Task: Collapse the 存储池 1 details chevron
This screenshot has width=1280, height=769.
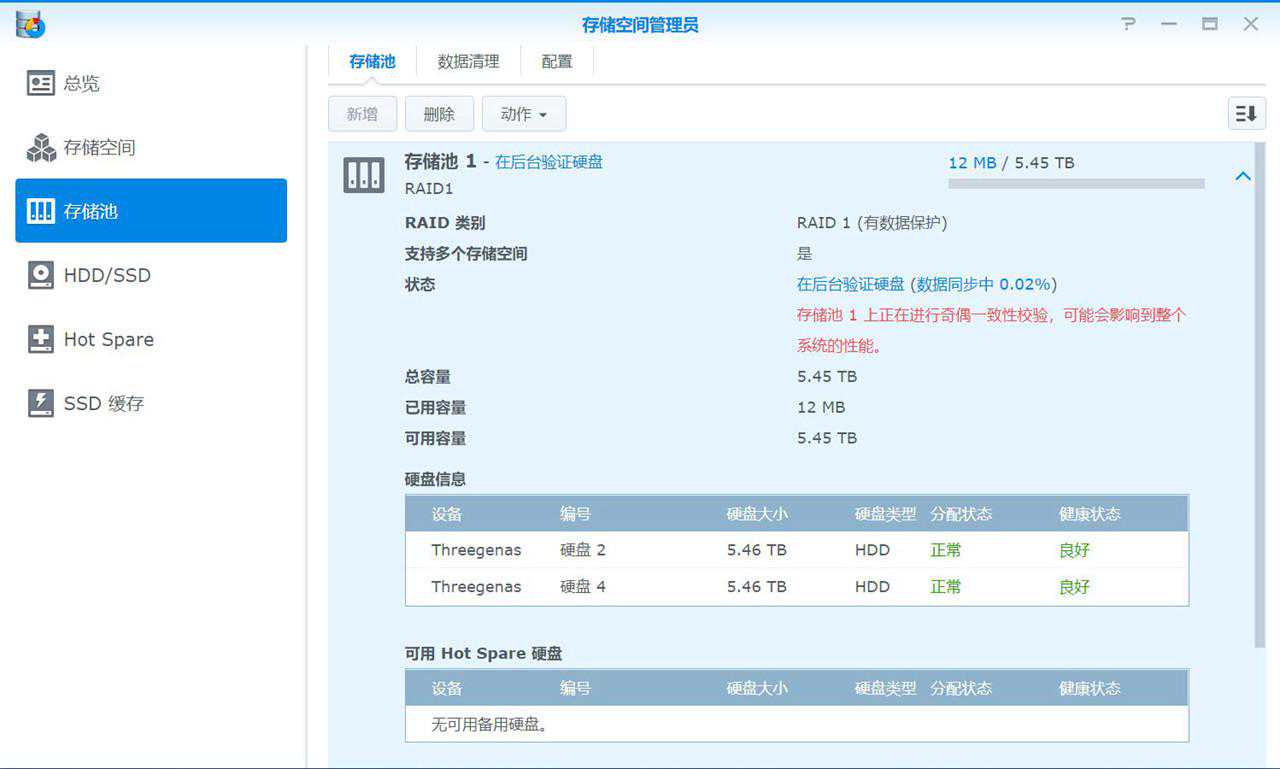Action: point(1243,176)
